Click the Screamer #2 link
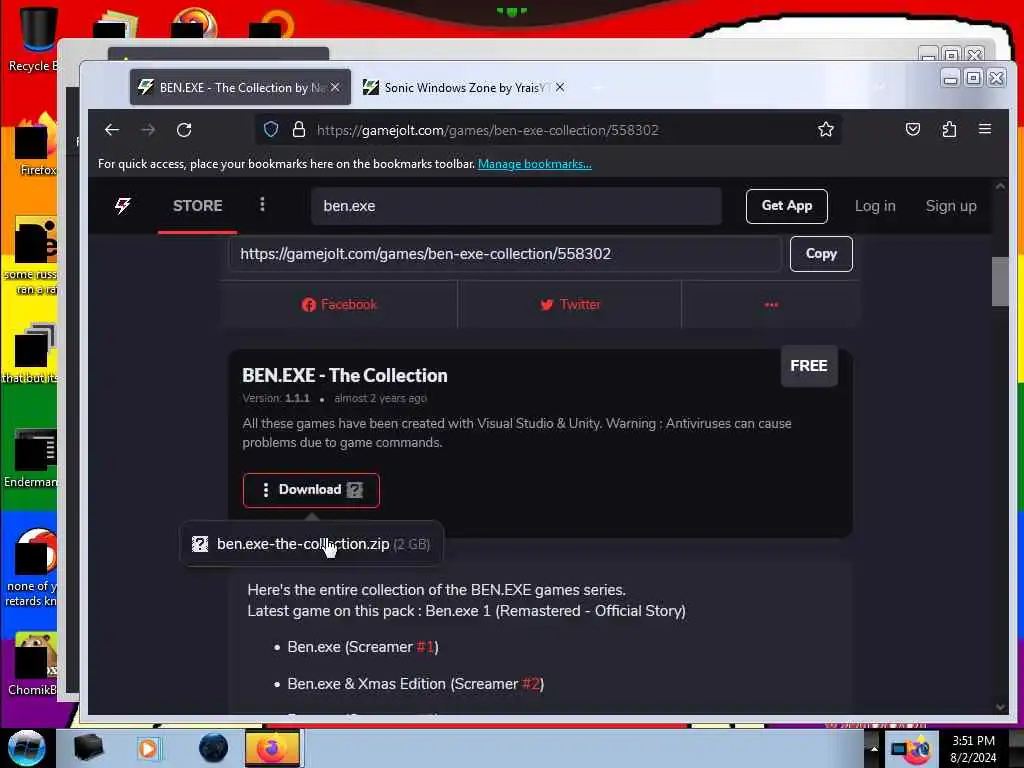1024x768 pixels. point(531,684)
